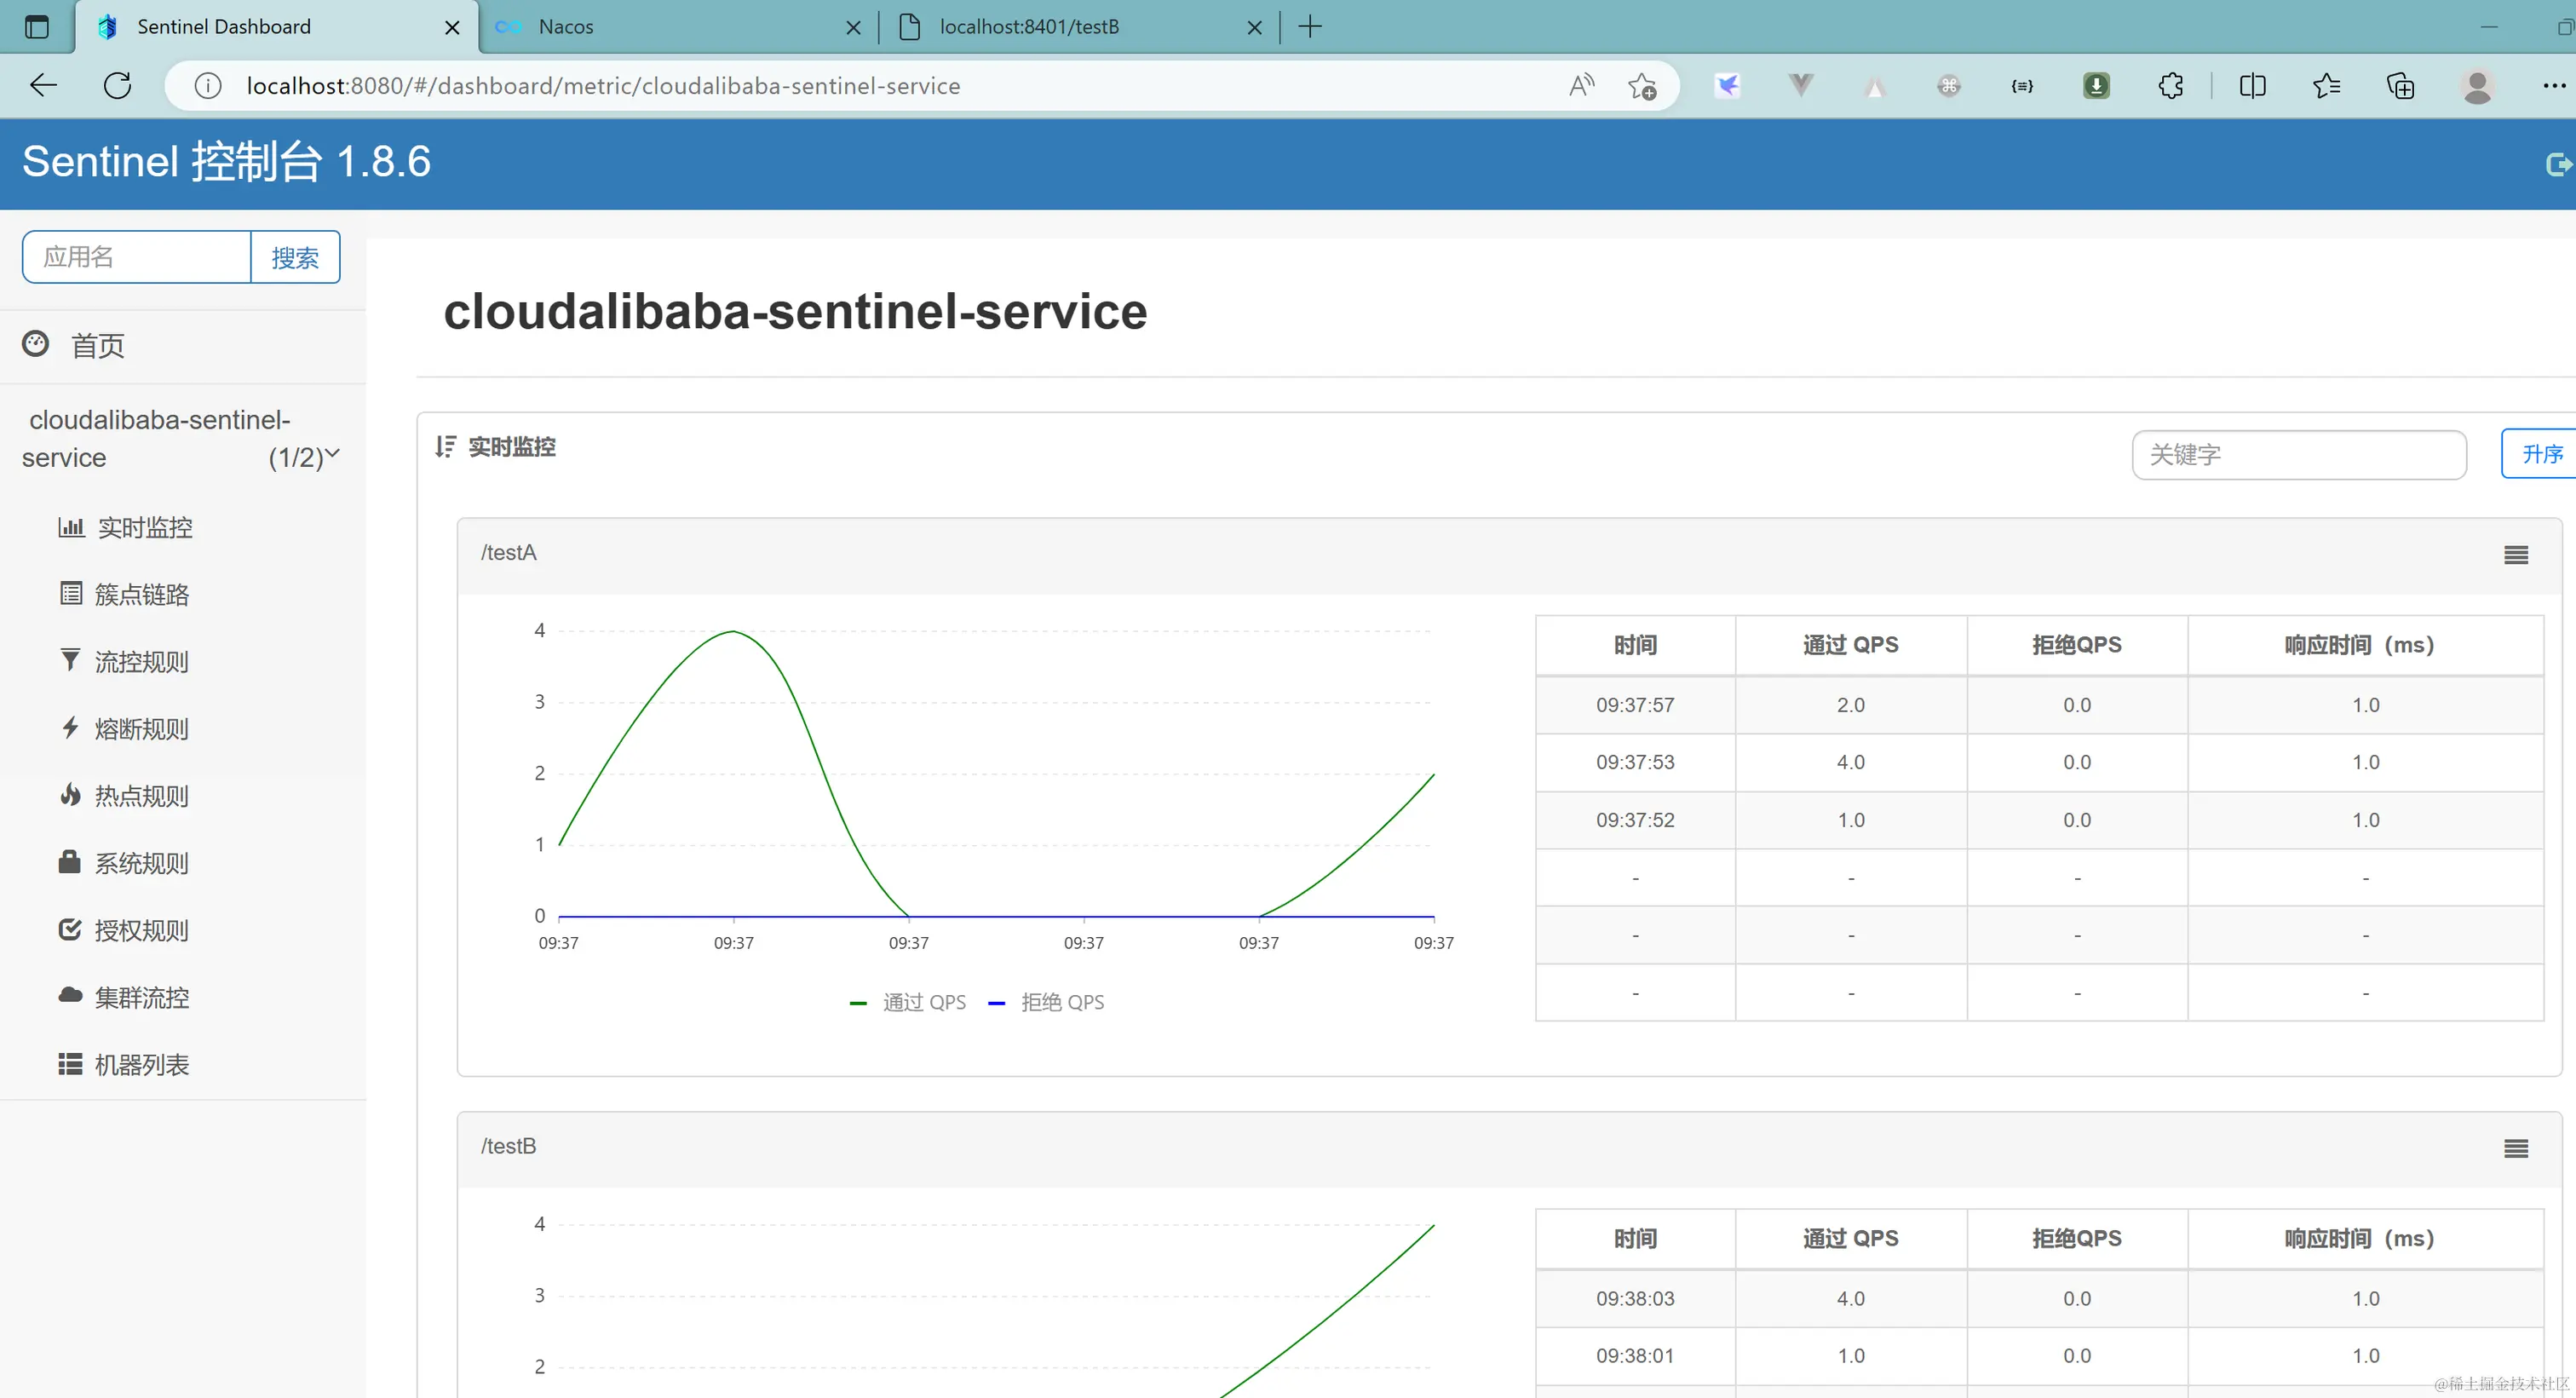Open 流控规则 in the sidebar
This screenshot has height=1398, width=2576.
click(141, 661)
